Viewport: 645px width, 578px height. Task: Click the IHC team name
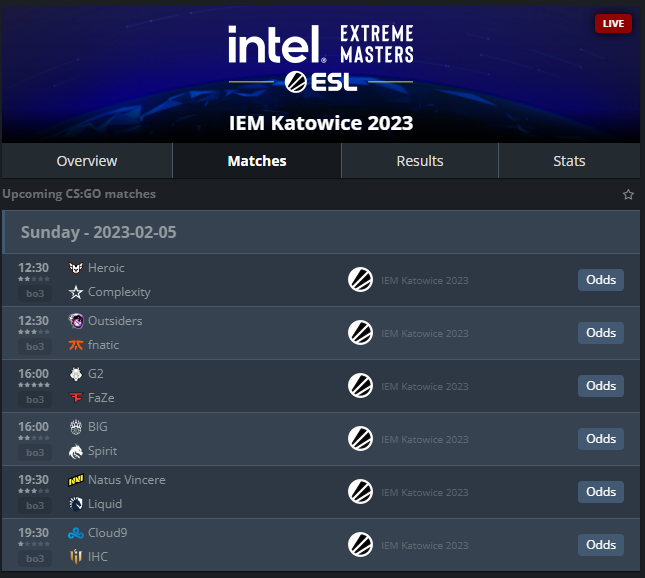click(x=98, y=557)
